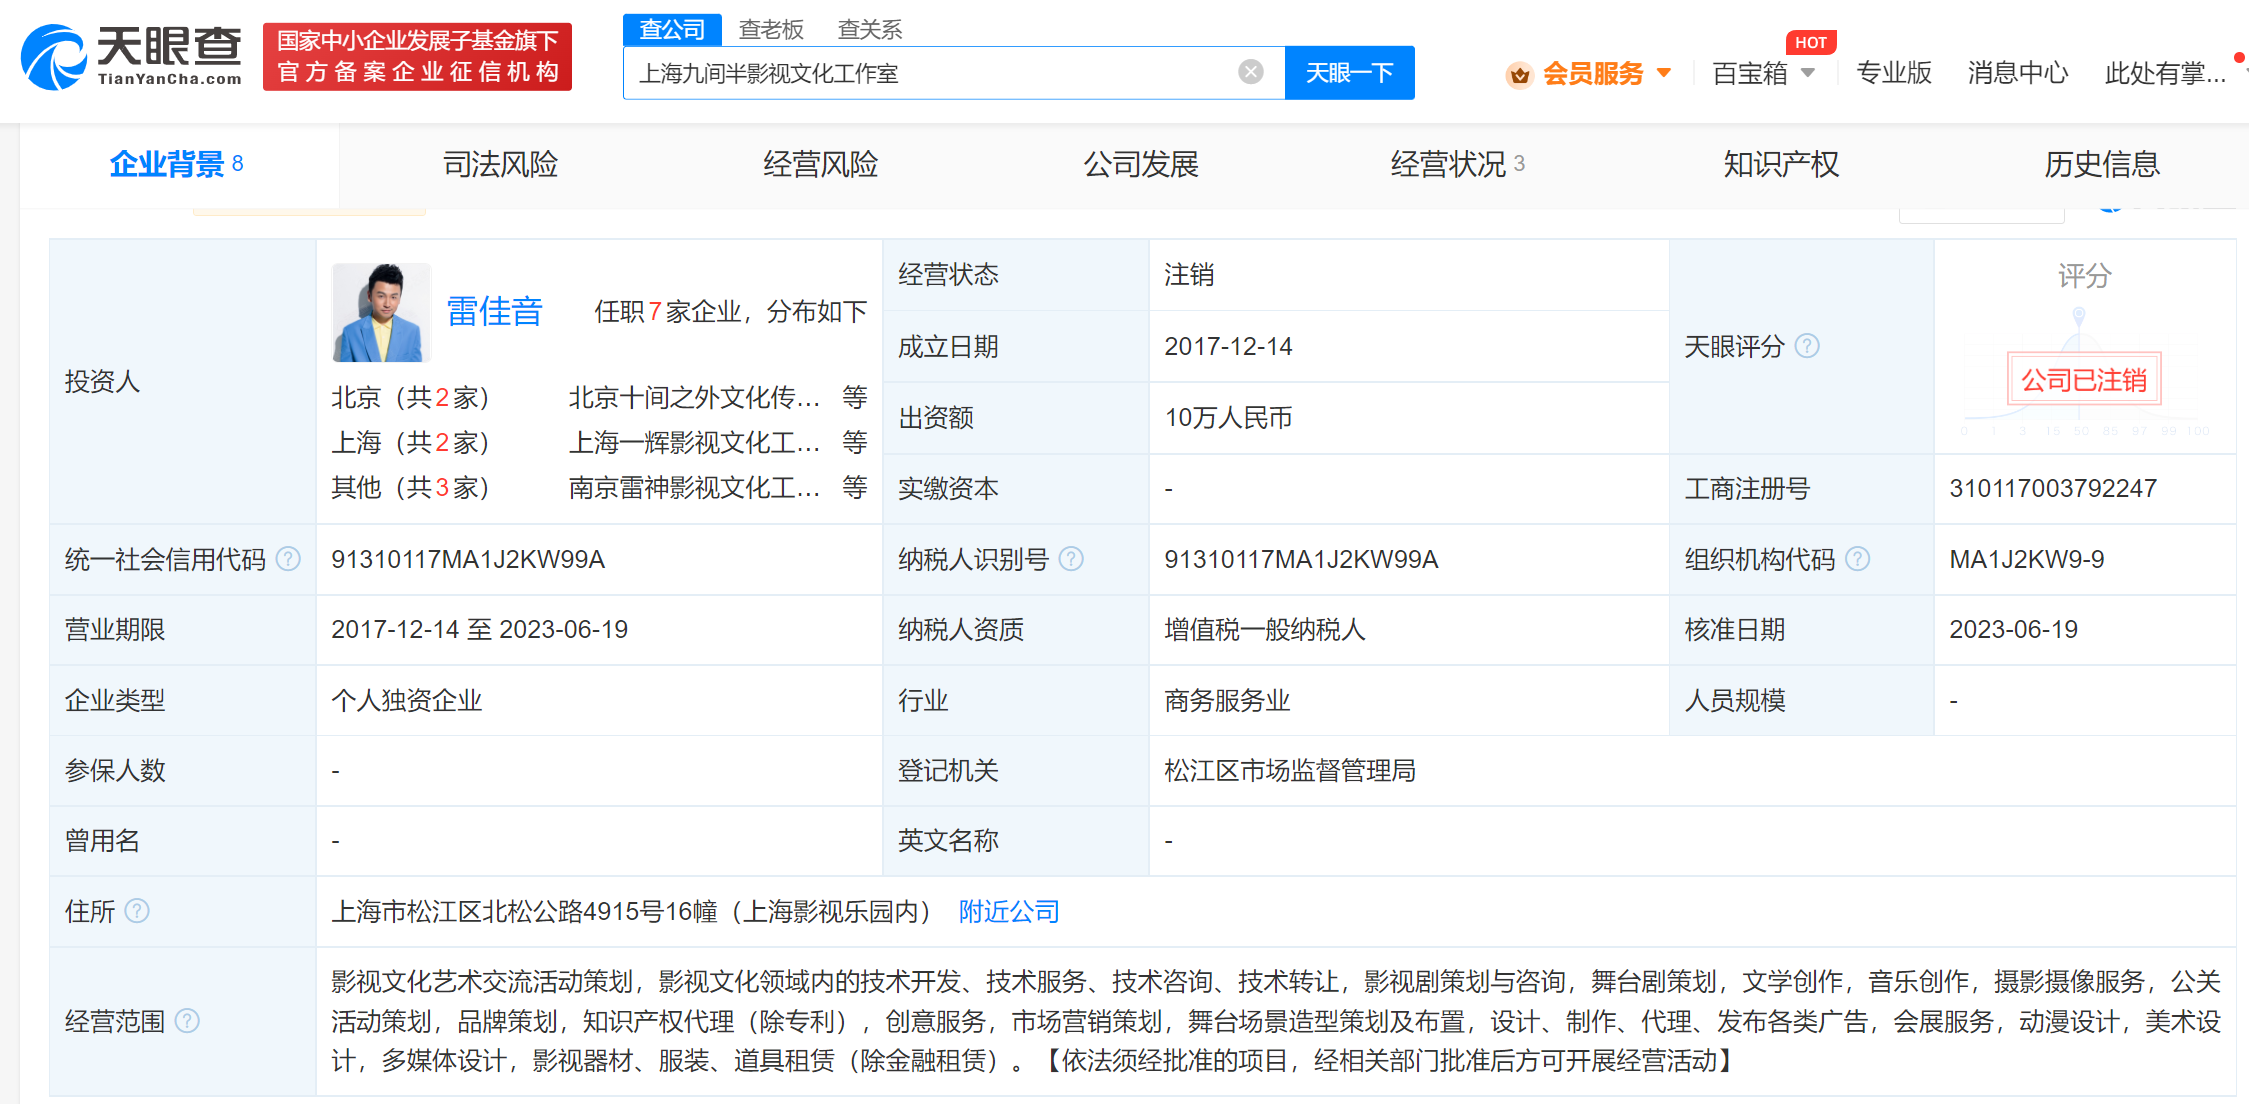Click the 商务服务业 industry value
This screenshot has height=1104, width=2249.
click(1227, 700)
